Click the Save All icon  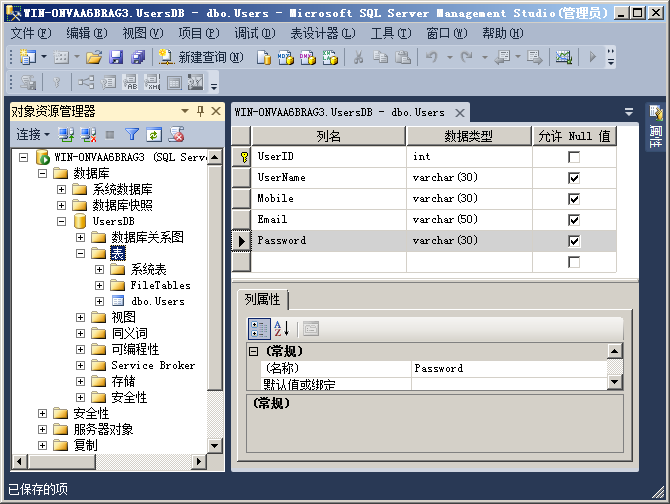pyautogui.click(x=138, y=57)
